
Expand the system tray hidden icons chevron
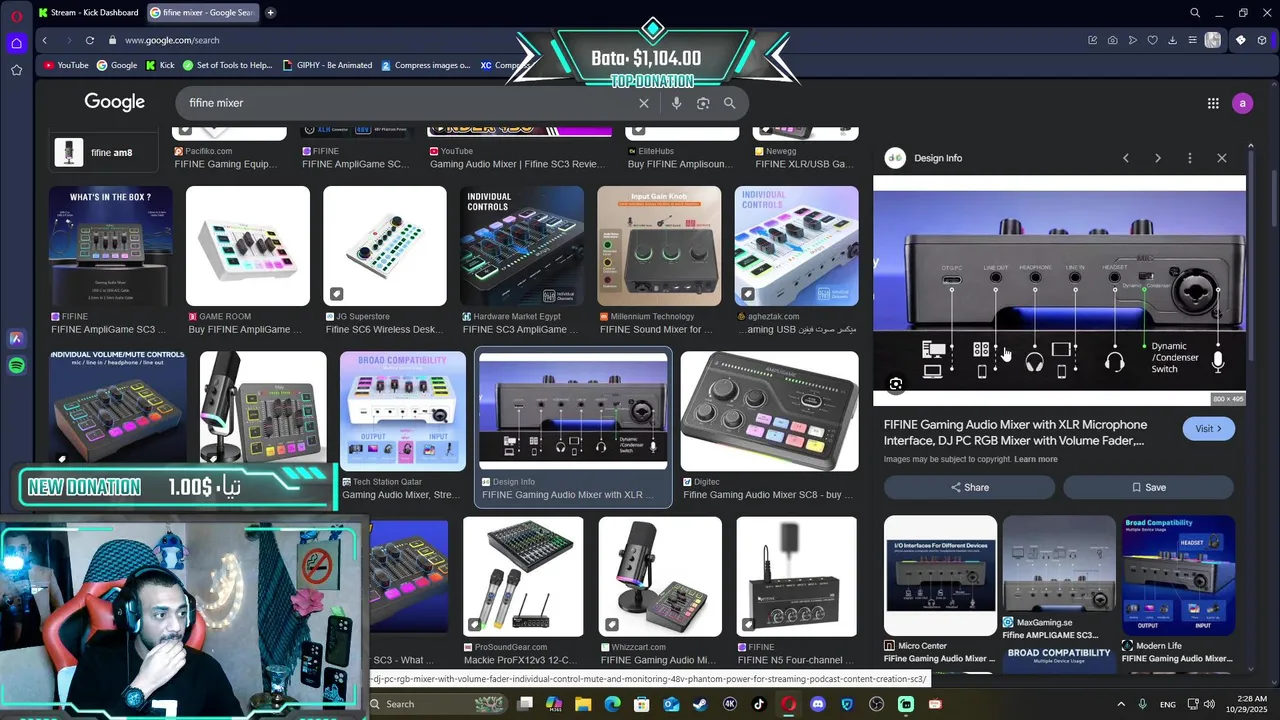[1120, 704]
